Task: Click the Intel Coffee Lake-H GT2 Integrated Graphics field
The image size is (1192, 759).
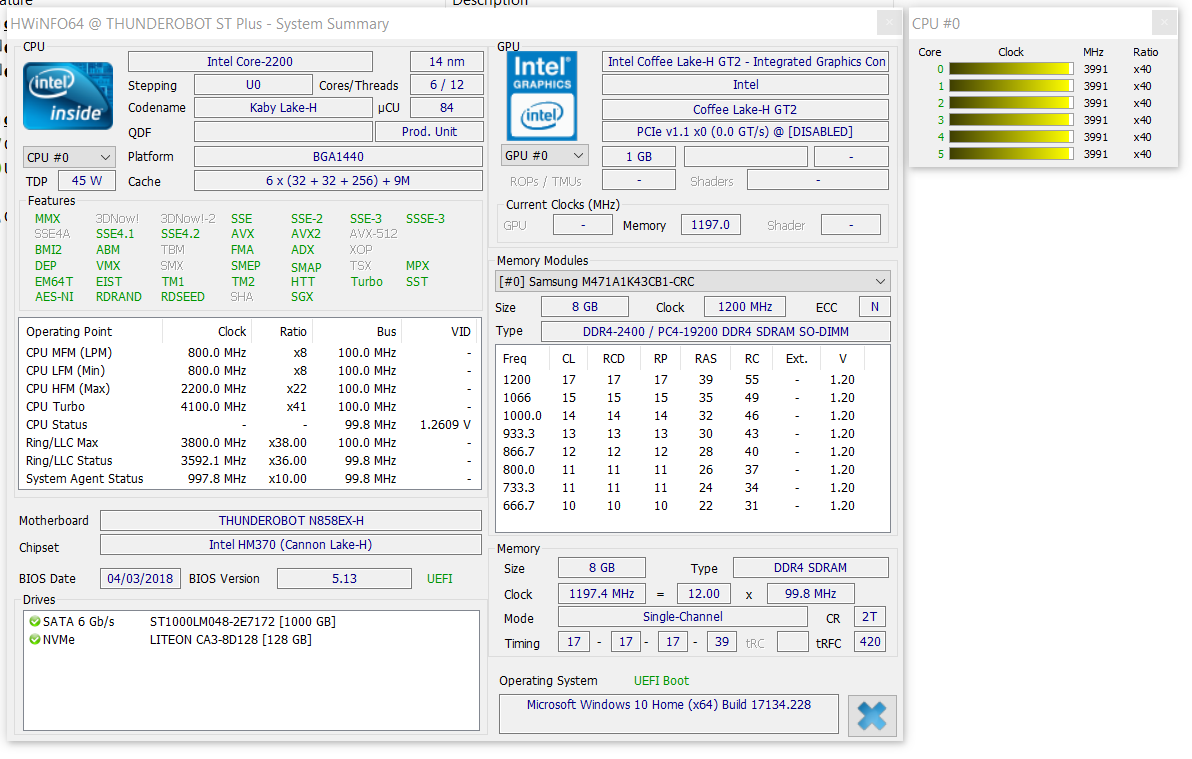Action: click(x=745, y=62)
